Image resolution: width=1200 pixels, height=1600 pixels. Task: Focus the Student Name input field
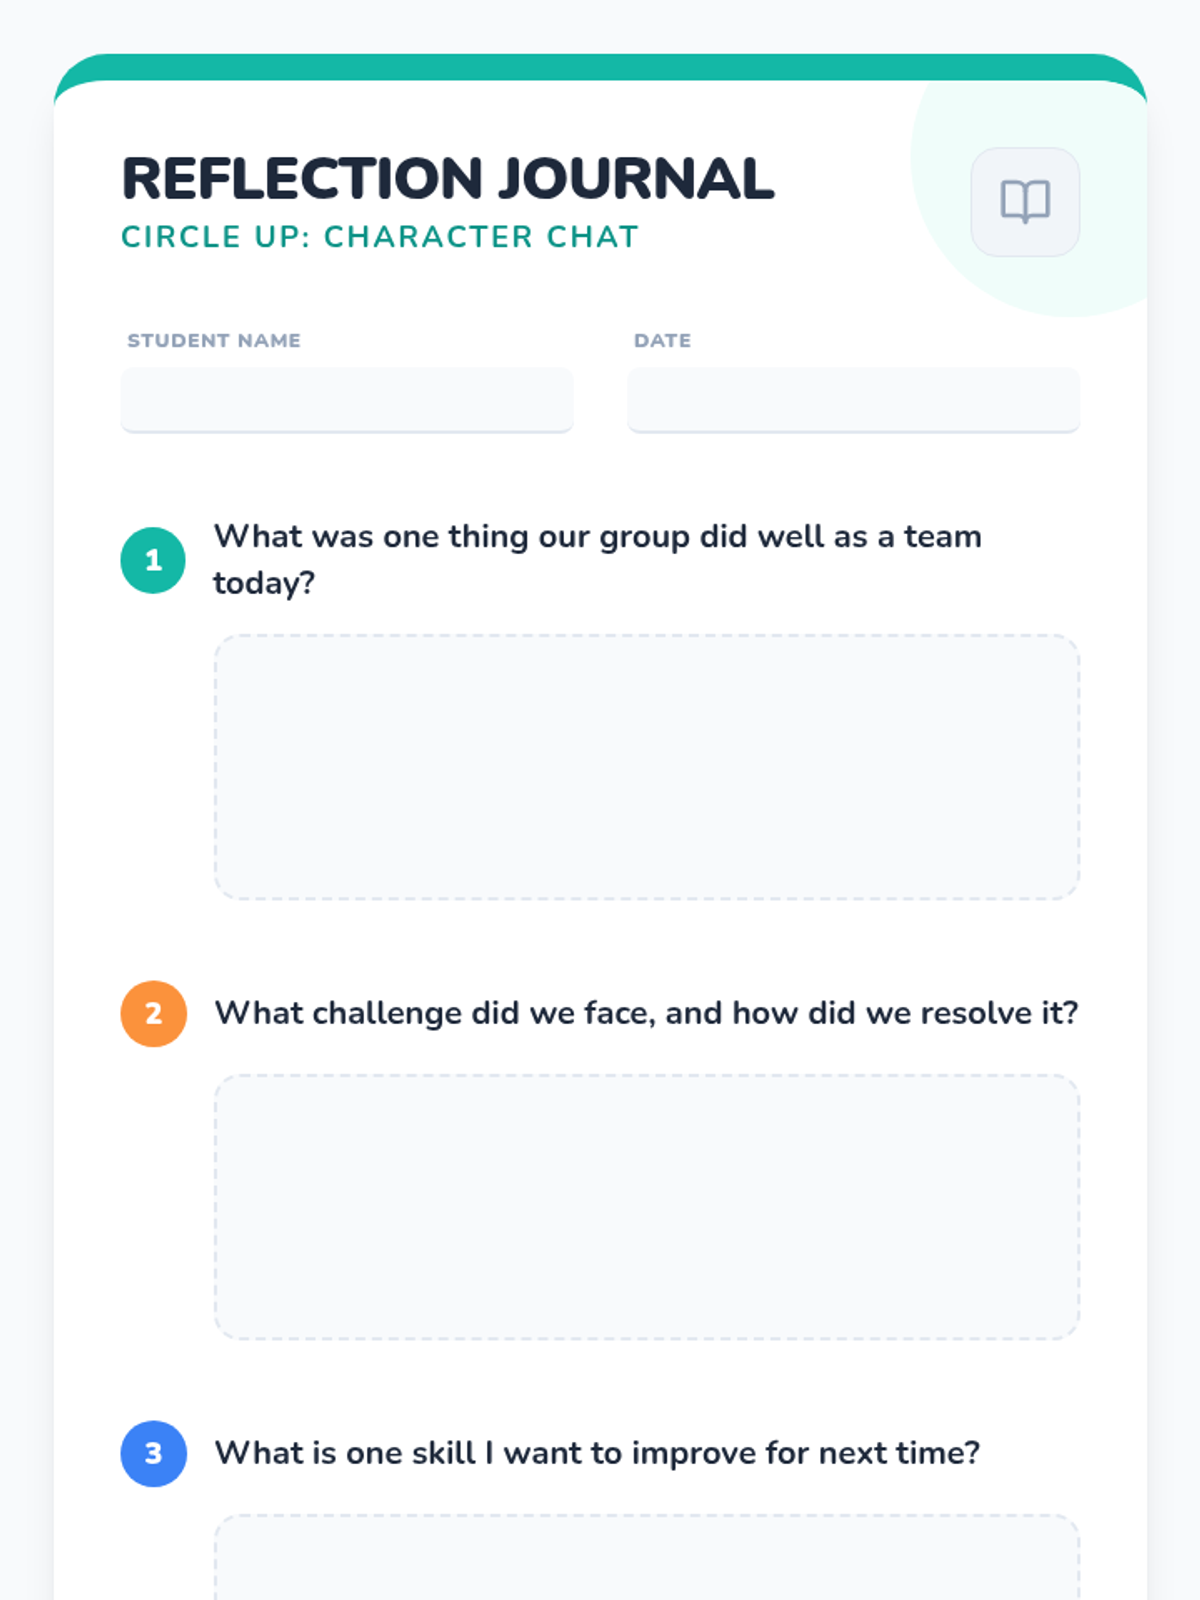[346, 399]
